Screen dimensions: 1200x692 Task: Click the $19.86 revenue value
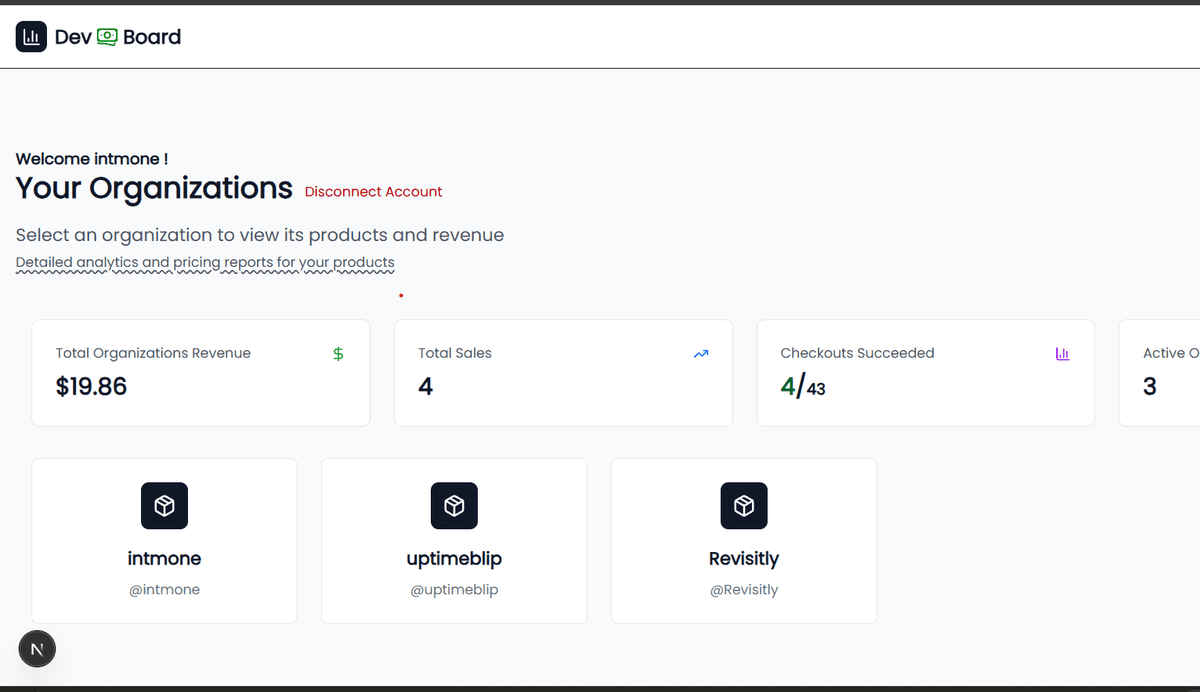91,386
